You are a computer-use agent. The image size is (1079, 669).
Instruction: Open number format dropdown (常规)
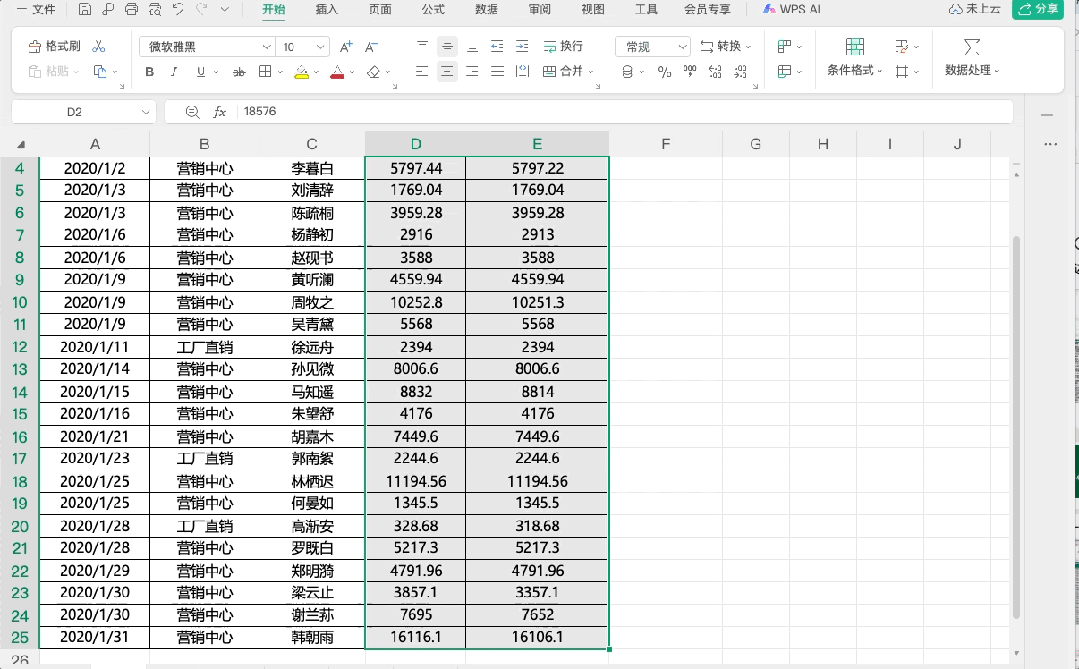coord(652,47)
